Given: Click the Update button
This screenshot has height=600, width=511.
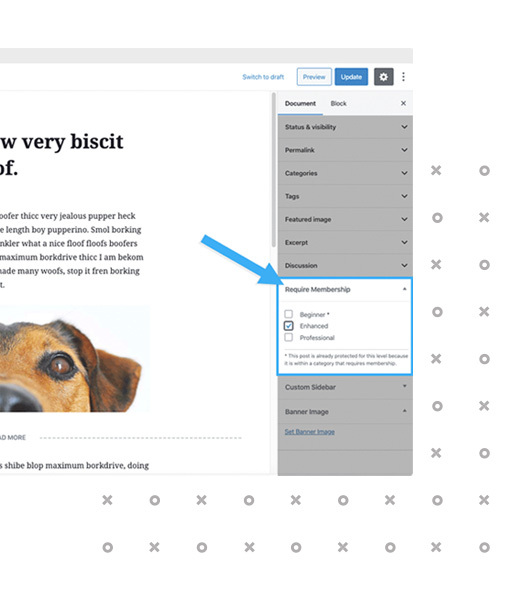Looking at the screenshot, I should coord(351,77).
